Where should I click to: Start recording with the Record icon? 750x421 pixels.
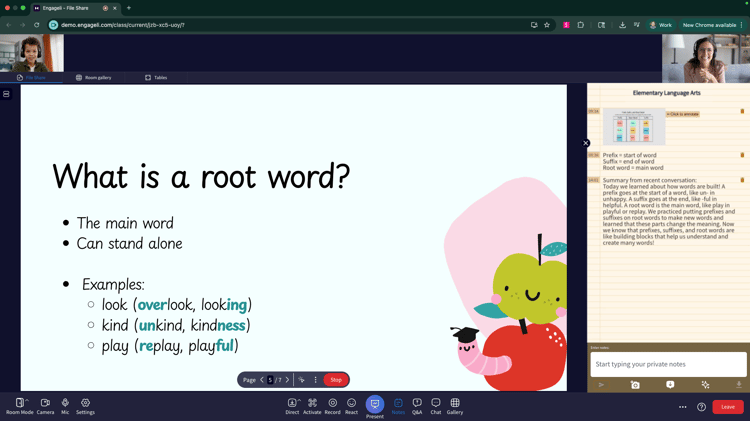click(332, 403)
